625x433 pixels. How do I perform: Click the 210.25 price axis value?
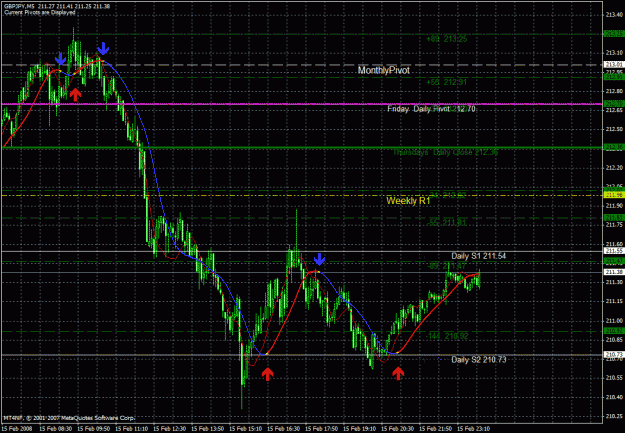[x=614, y=416]
